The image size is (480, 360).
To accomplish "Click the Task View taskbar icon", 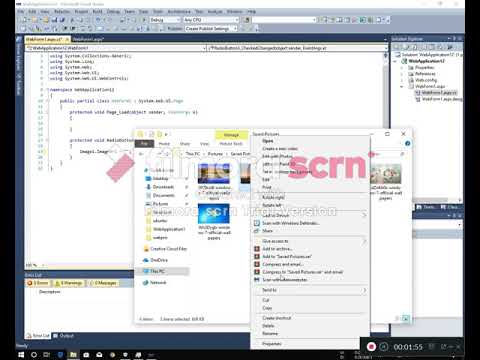I will pyautogui.click(x=47, y=355).
